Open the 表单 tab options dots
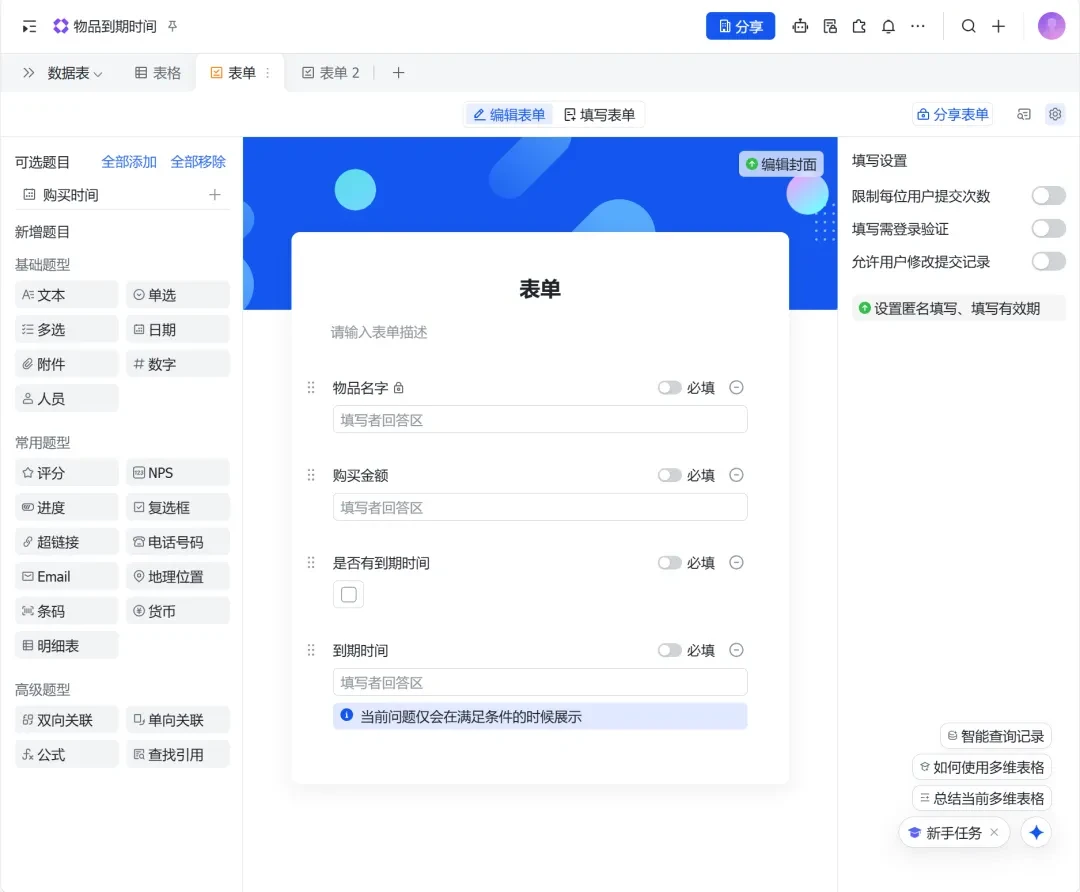Screen dimensions: 1080x892 pos(267,72)
